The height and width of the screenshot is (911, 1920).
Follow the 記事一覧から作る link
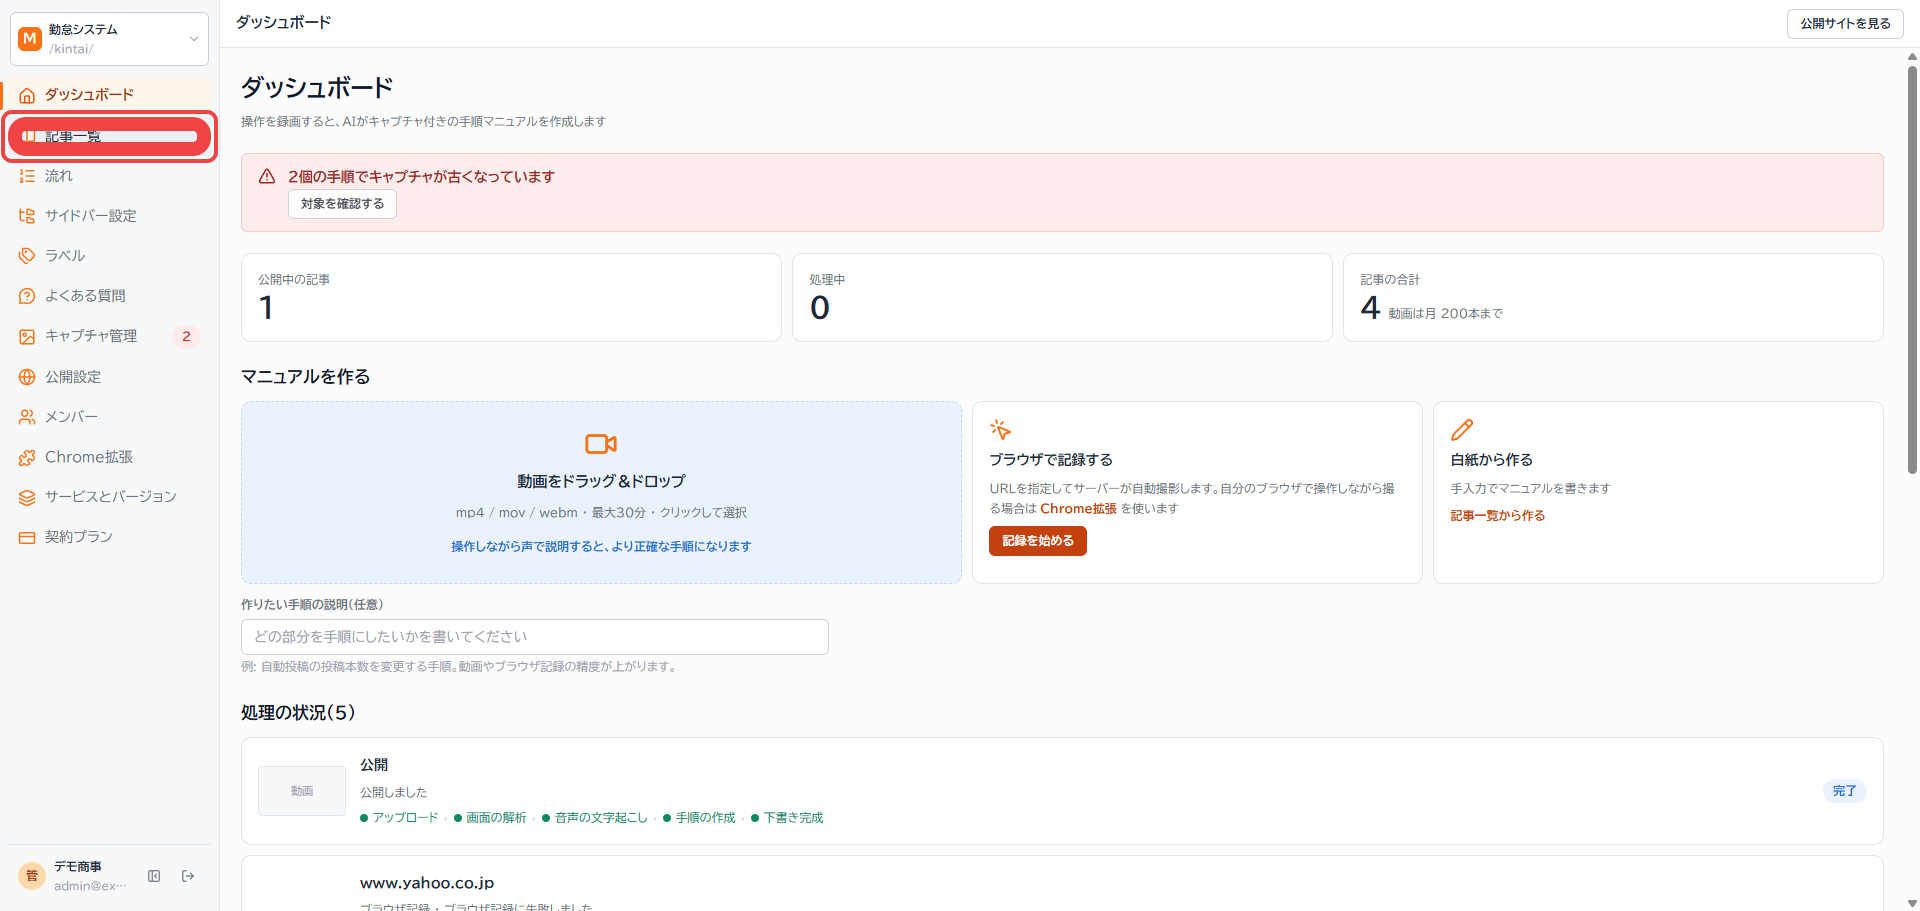1498,516
